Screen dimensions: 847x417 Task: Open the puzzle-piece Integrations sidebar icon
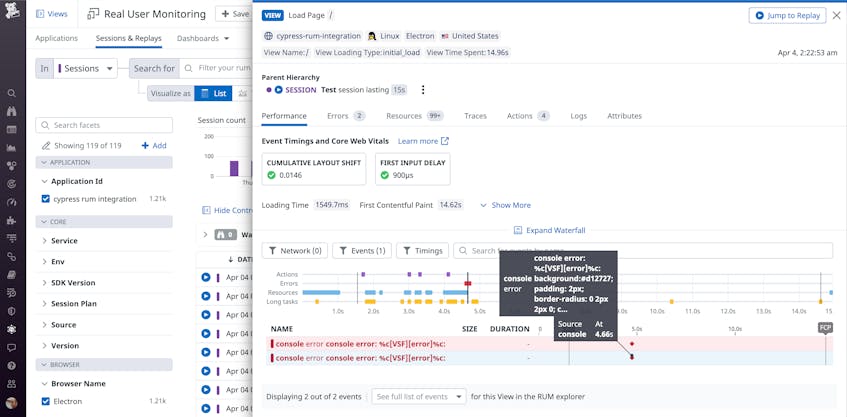point(12,220)
